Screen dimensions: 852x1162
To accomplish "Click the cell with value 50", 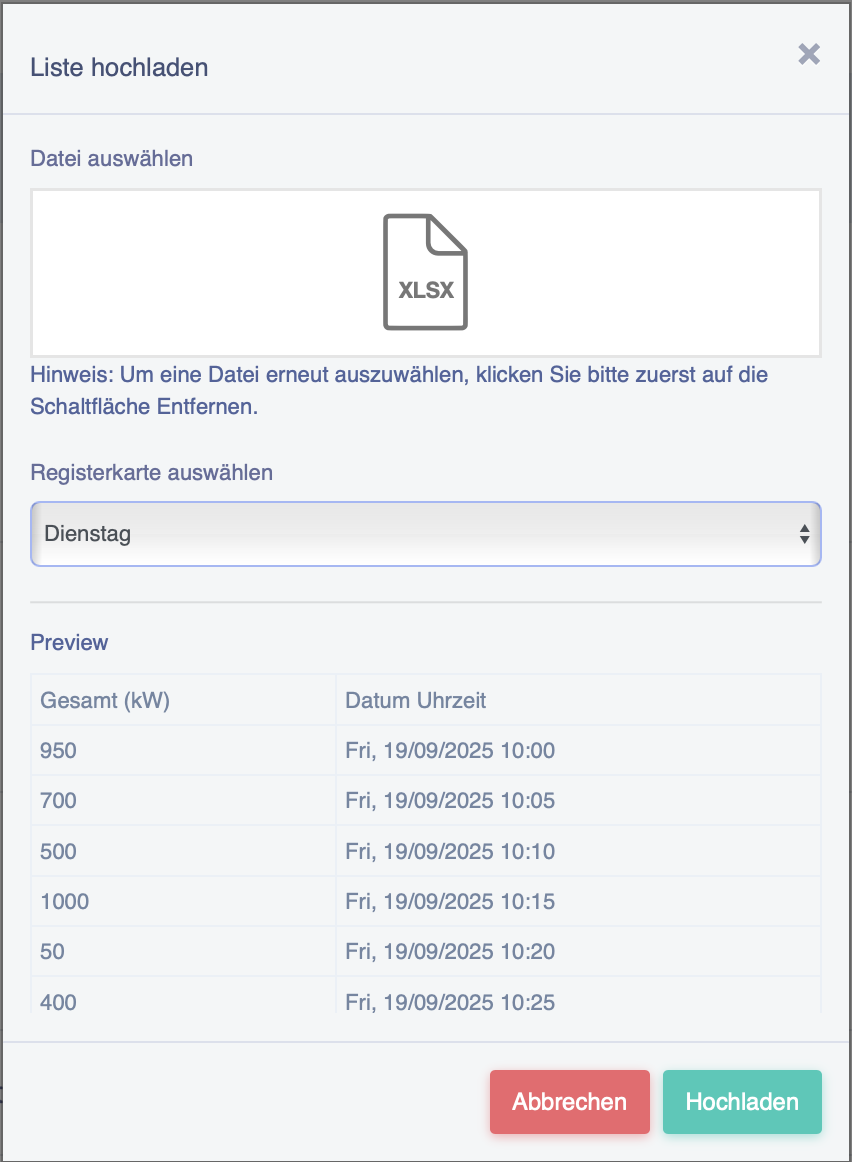I will coord(183,952).
